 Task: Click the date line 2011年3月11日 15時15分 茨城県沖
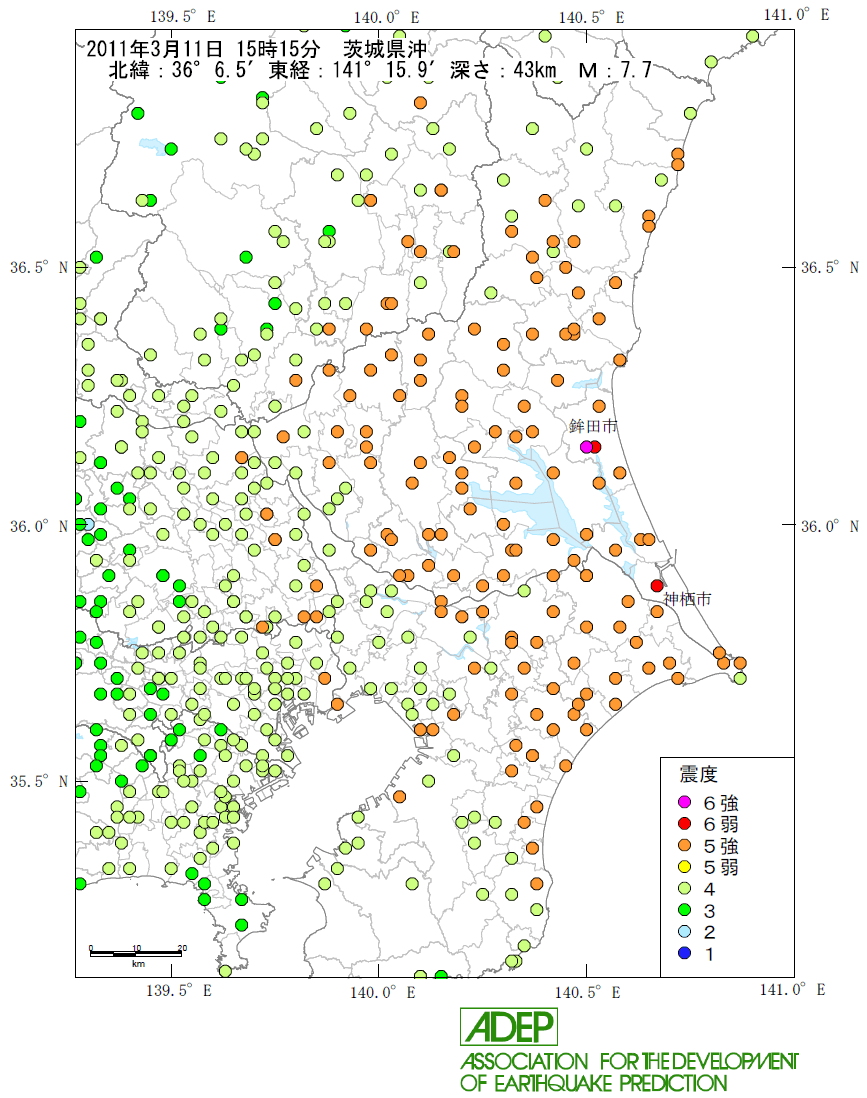(257, 49)
